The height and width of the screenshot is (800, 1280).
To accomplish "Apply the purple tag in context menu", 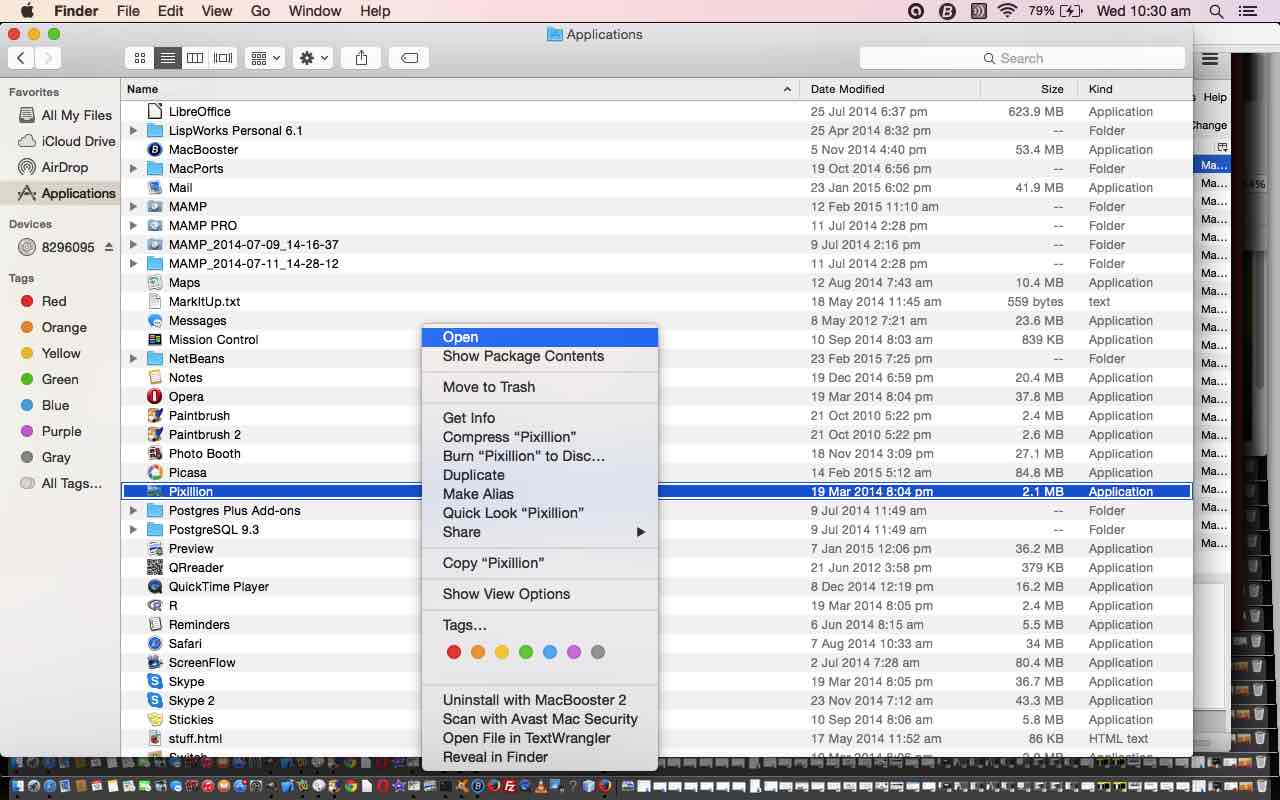I will click(574, 652).
